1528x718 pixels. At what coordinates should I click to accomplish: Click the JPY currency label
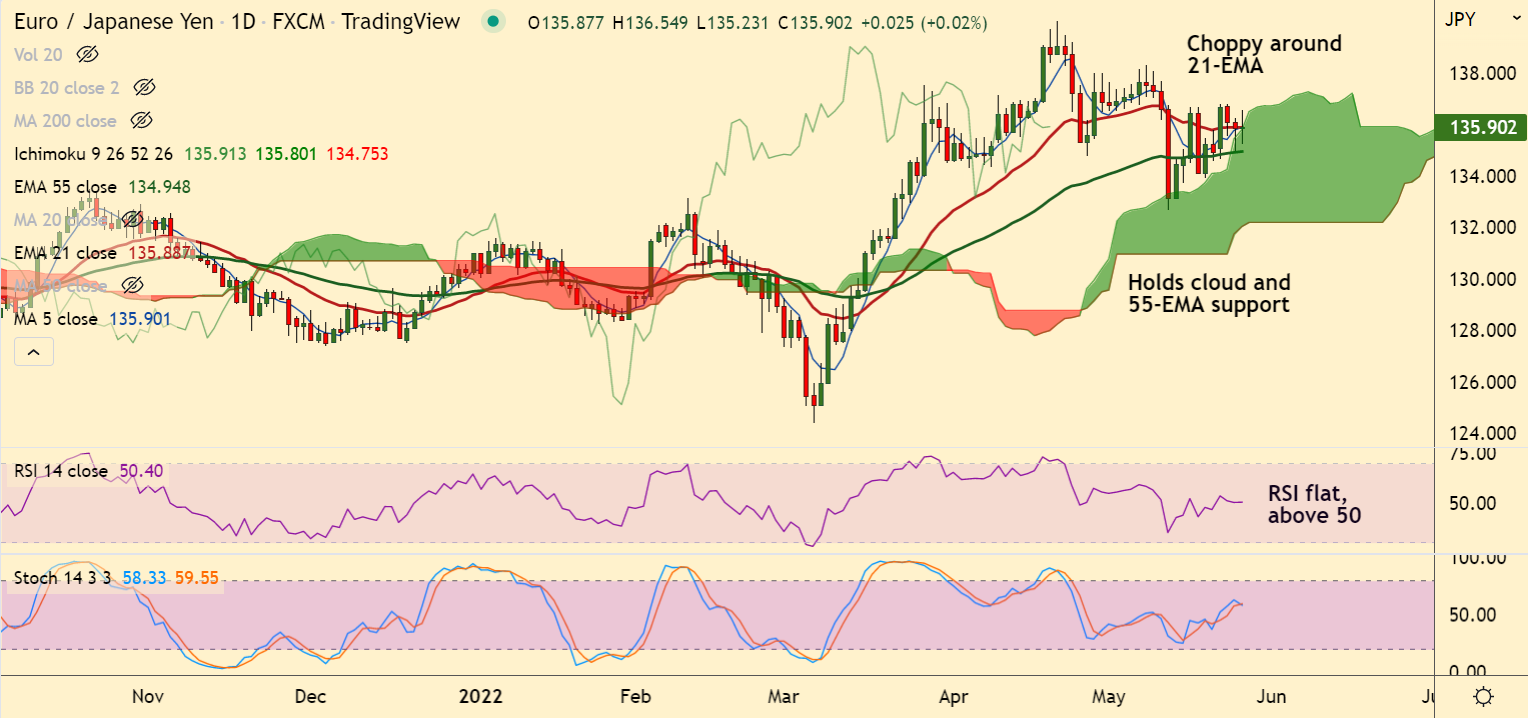coord(1461,17)
